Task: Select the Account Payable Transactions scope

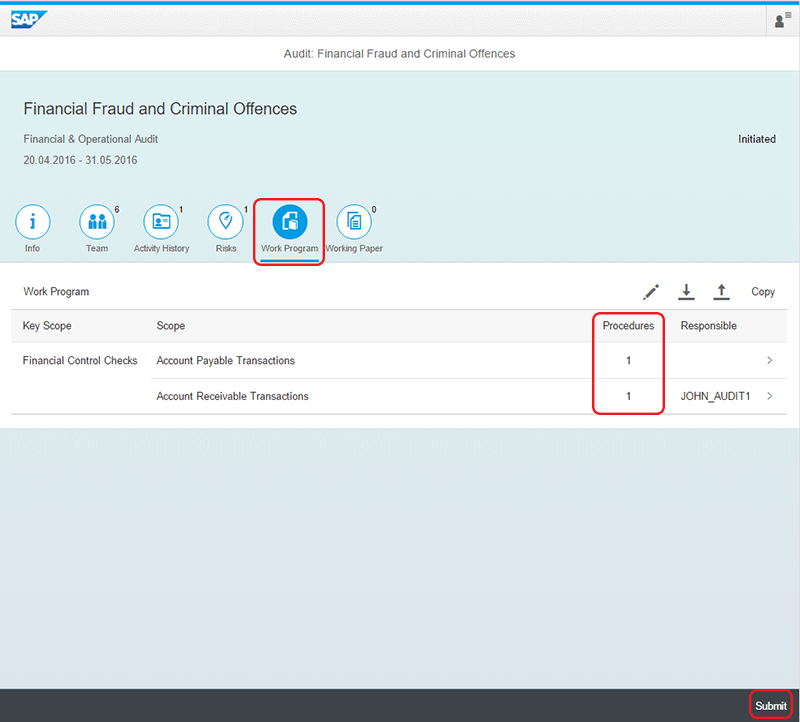Action: (x=225, y=361)
